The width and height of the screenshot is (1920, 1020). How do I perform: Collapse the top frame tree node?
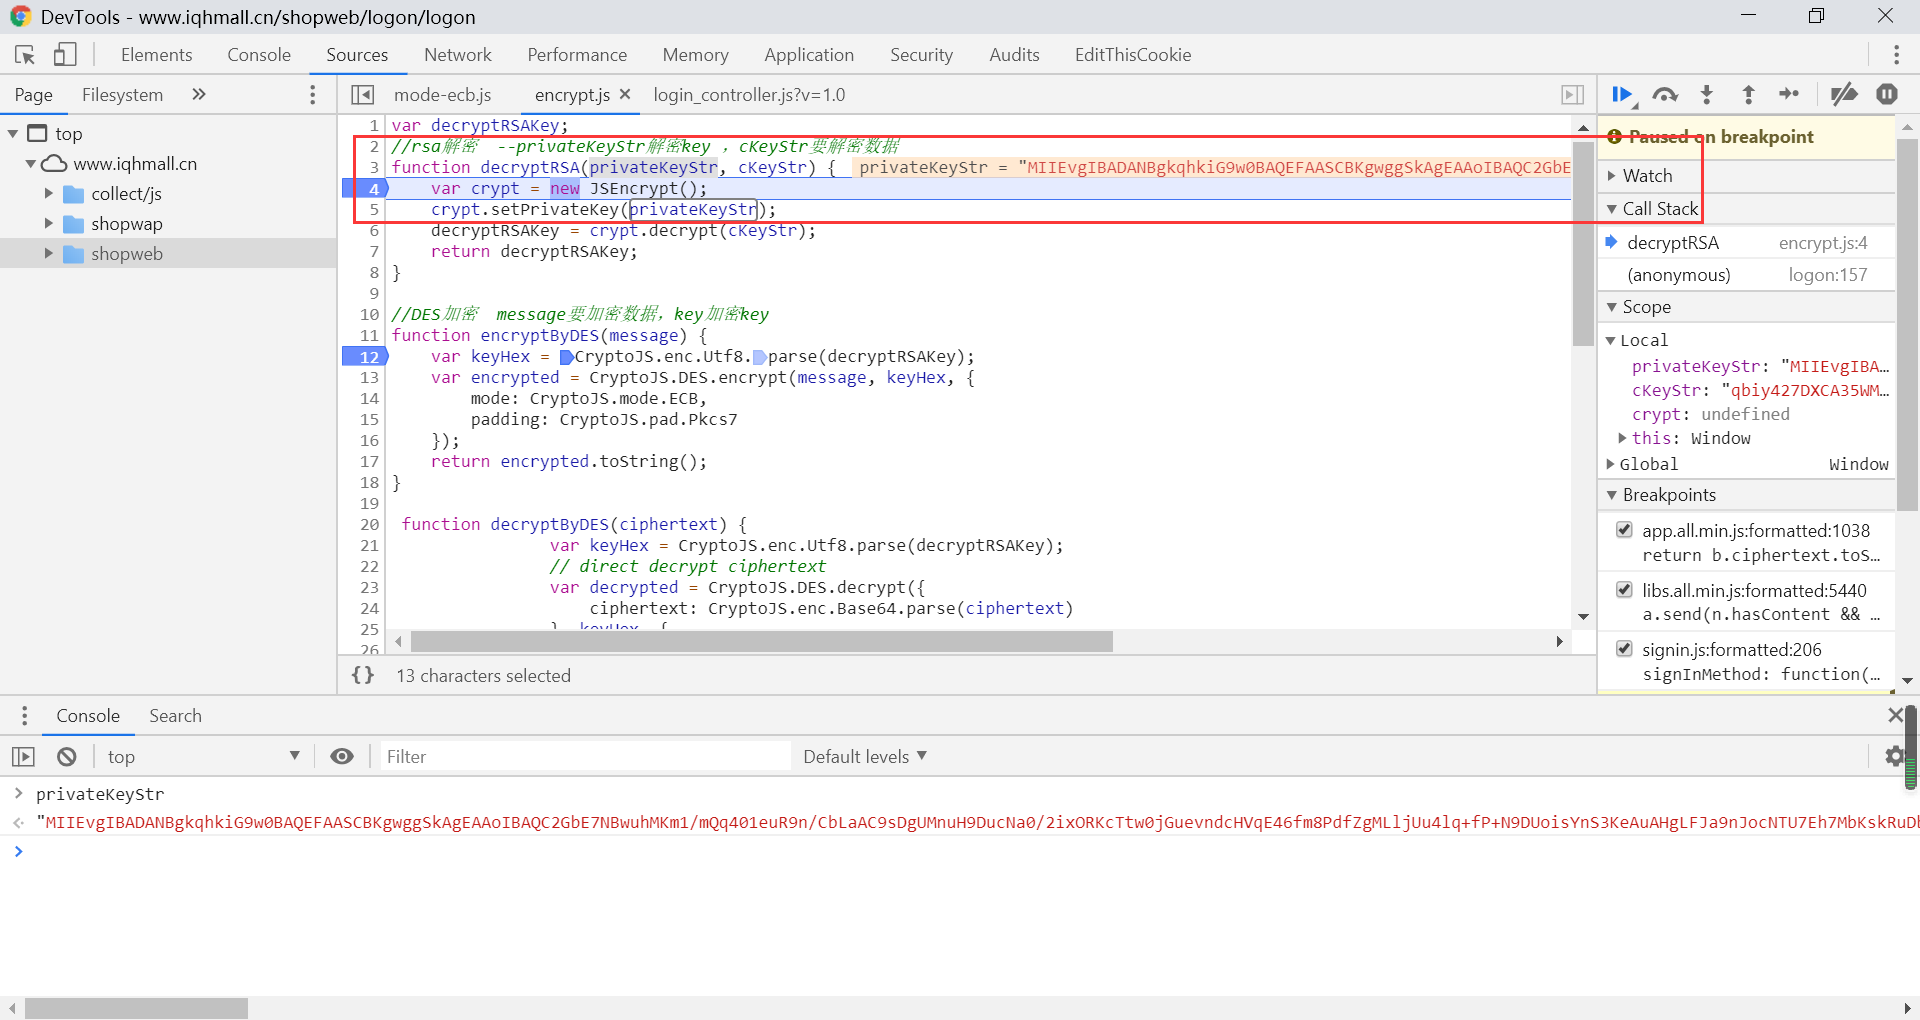tap(13, 134)
